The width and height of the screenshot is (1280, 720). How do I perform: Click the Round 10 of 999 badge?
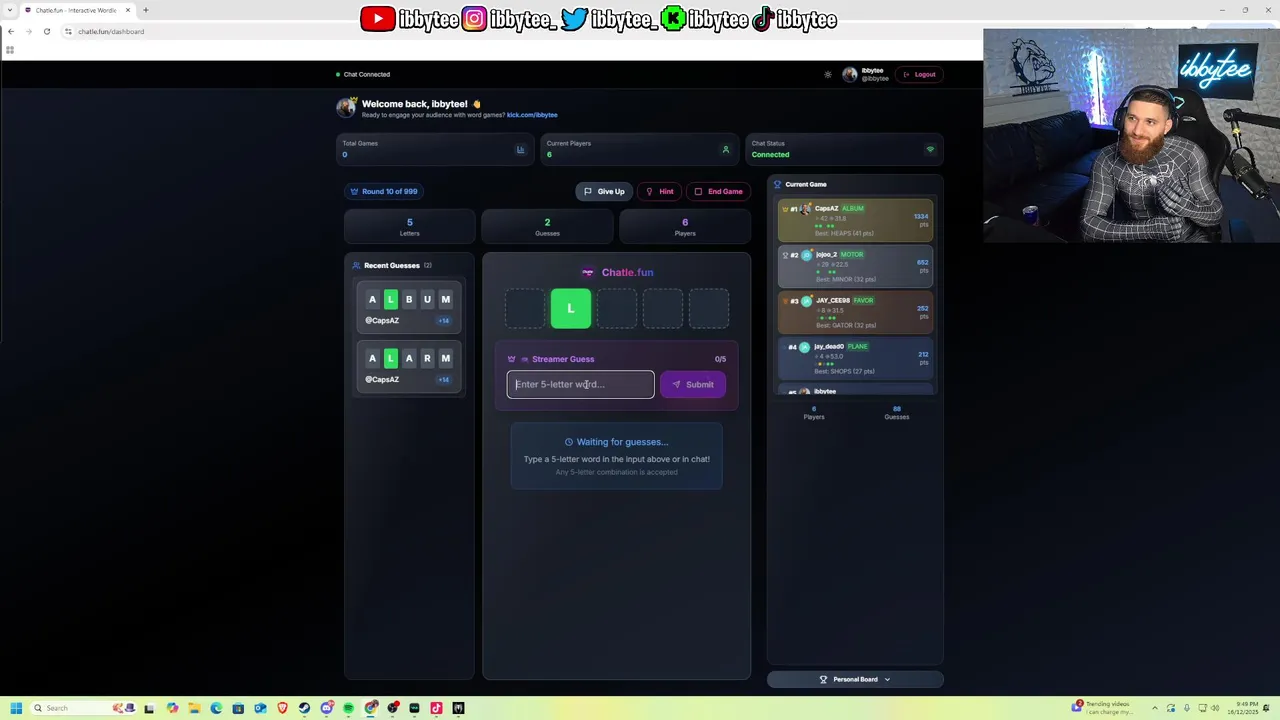[384, 191]
